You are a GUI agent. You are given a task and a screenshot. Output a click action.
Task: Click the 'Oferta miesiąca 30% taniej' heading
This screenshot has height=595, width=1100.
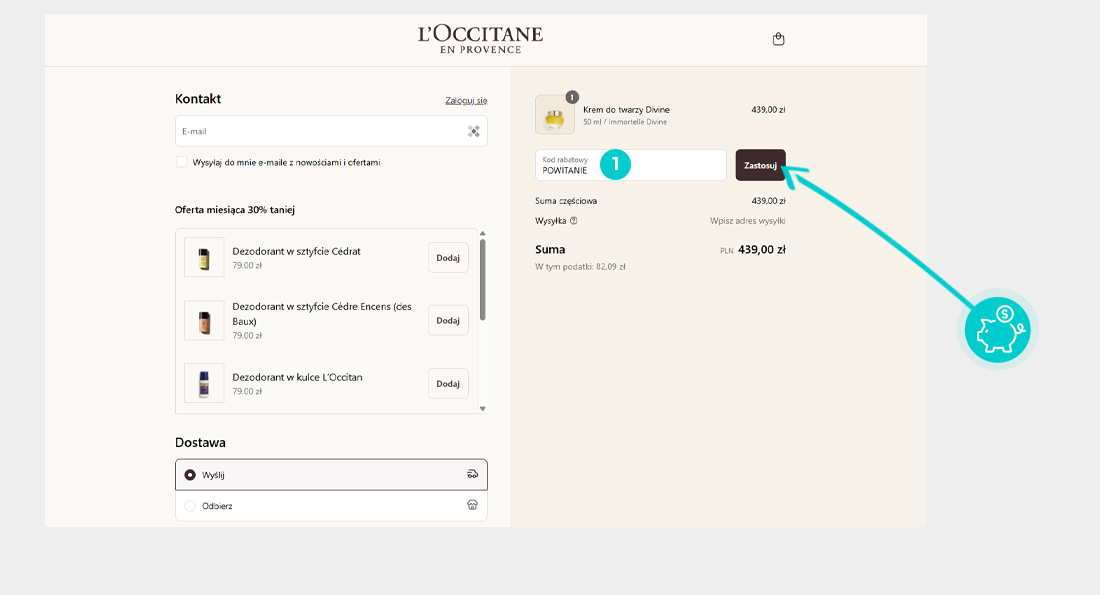235,210
